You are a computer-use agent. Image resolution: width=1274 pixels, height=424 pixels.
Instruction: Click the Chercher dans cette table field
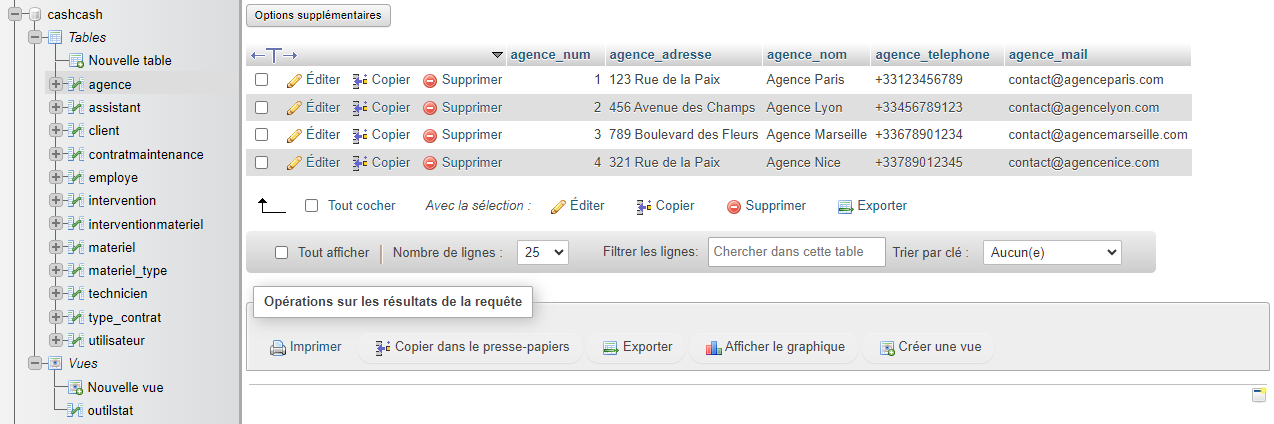pos(797,252)
